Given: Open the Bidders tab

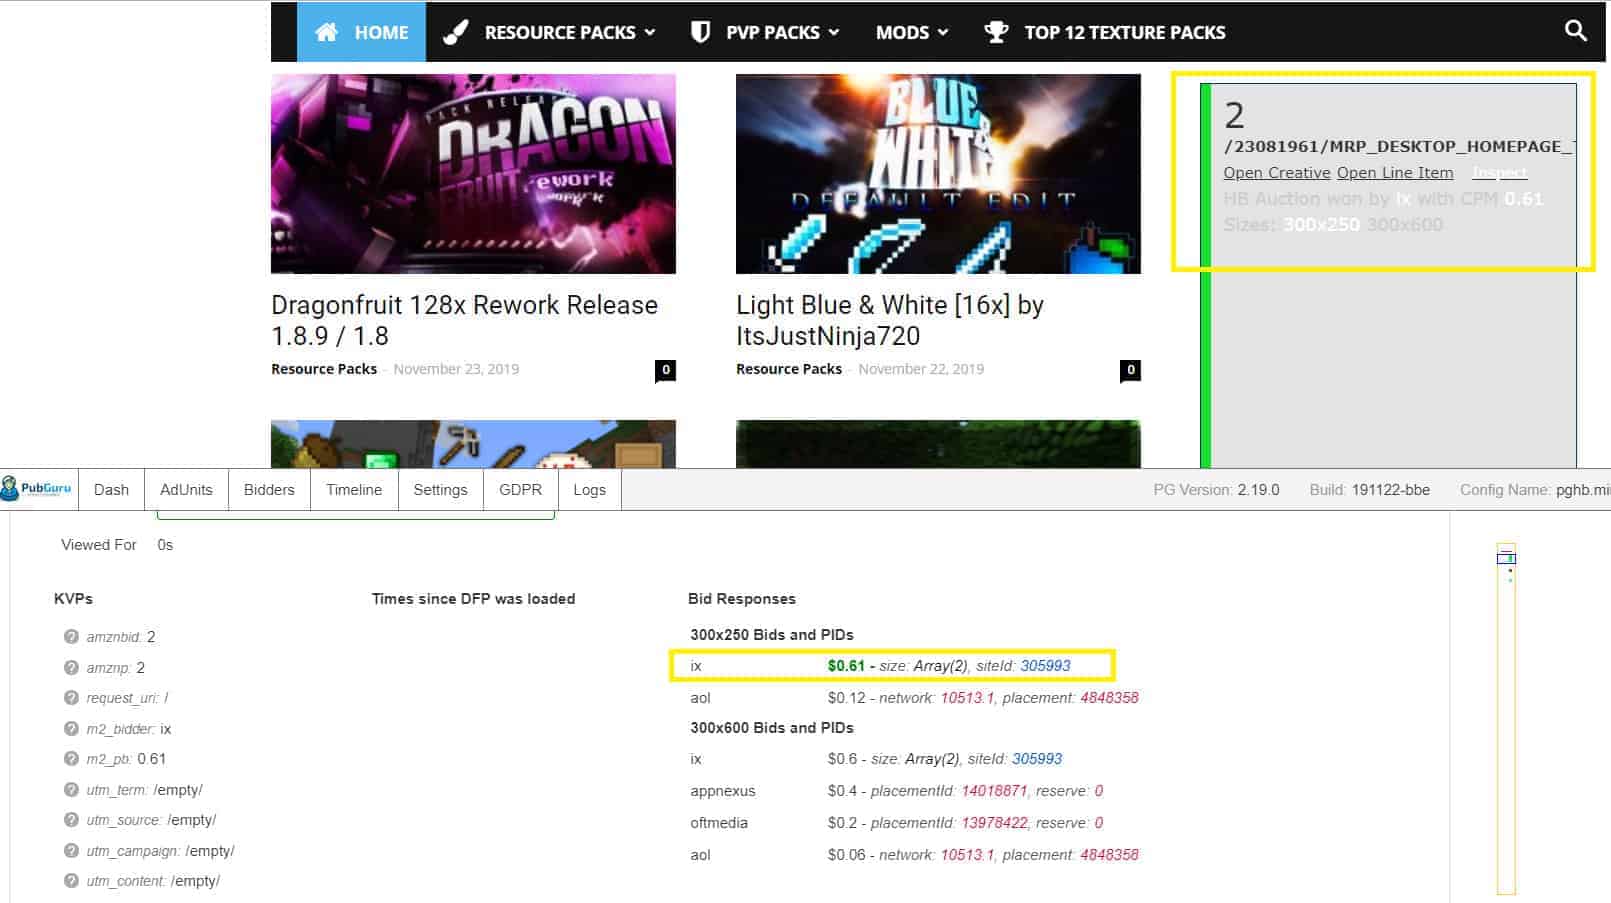Looking at the screenshot, I should (269, 489).
